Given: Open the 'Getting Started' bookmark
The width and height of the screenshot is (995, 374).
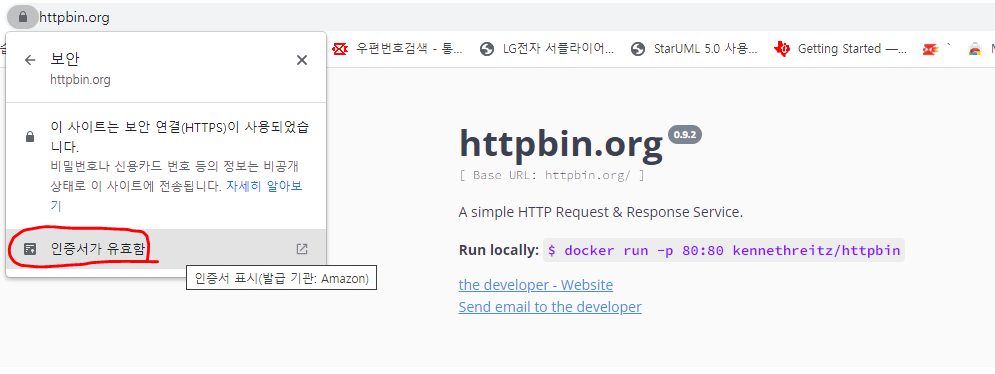Looking at the screenshot, I should tap(841, 49).
